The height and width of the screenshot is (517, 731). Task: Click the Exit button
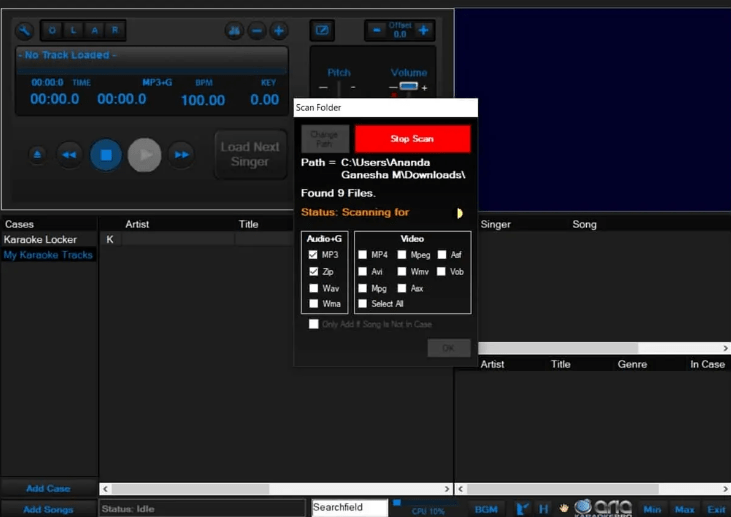click(716, 510)
